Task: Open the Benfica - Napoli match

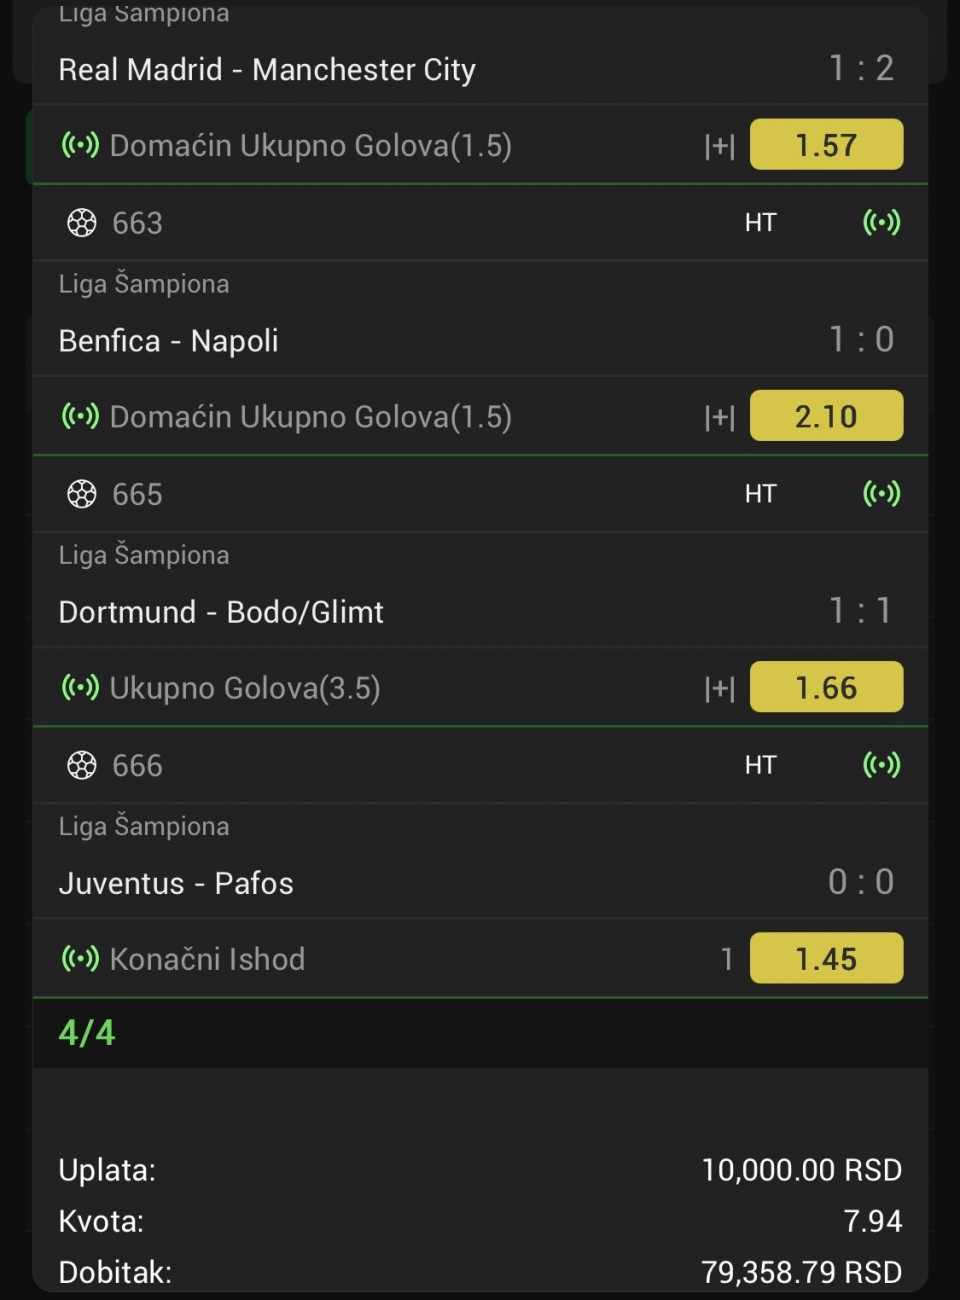Action: (x=169, y=341)
